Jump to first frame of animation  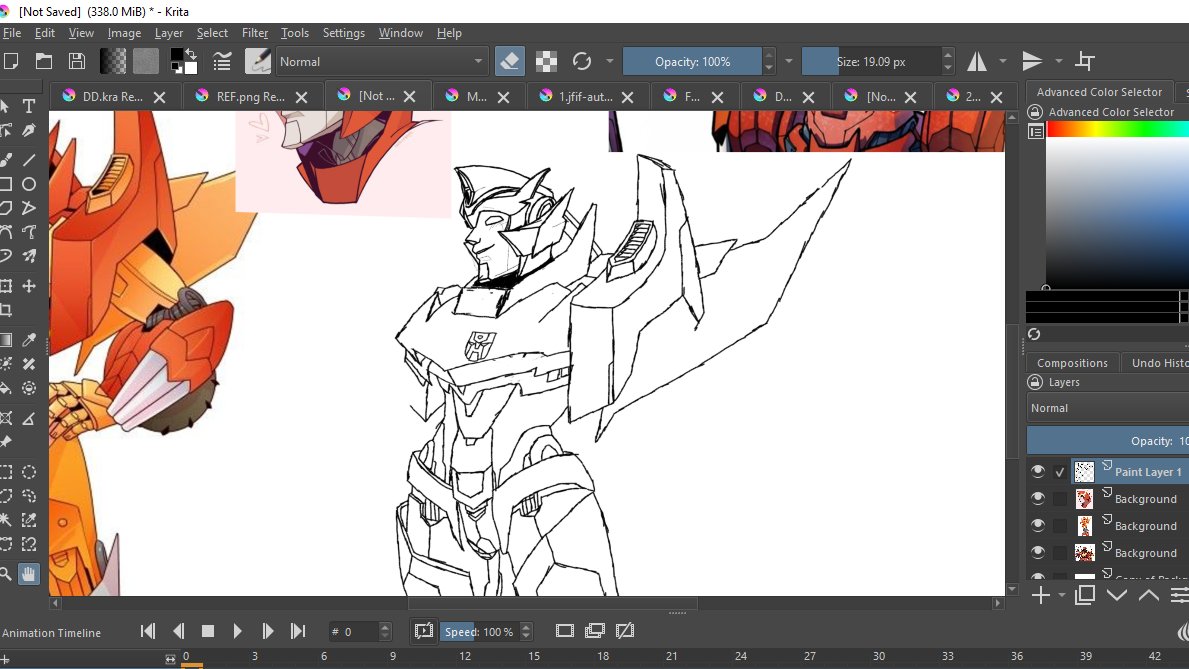pos(148,631)
